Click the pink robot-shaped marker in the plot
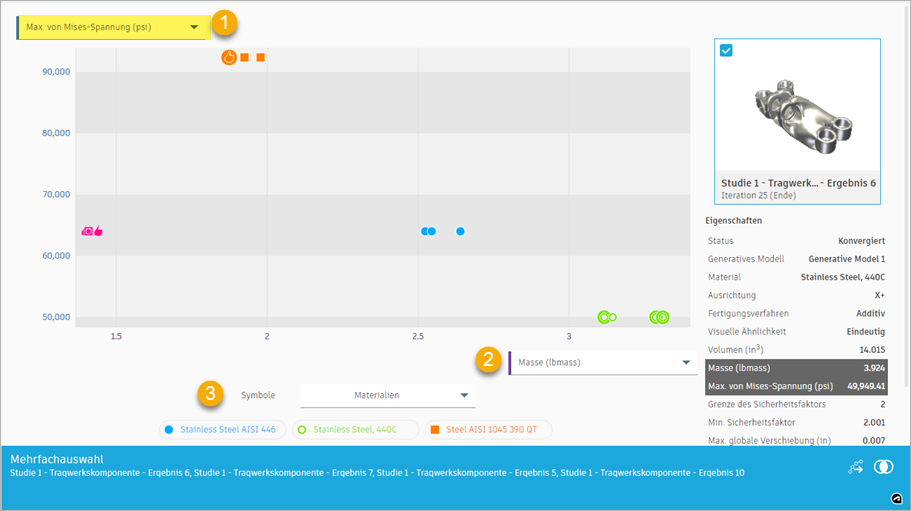 (x=87, y=231)
